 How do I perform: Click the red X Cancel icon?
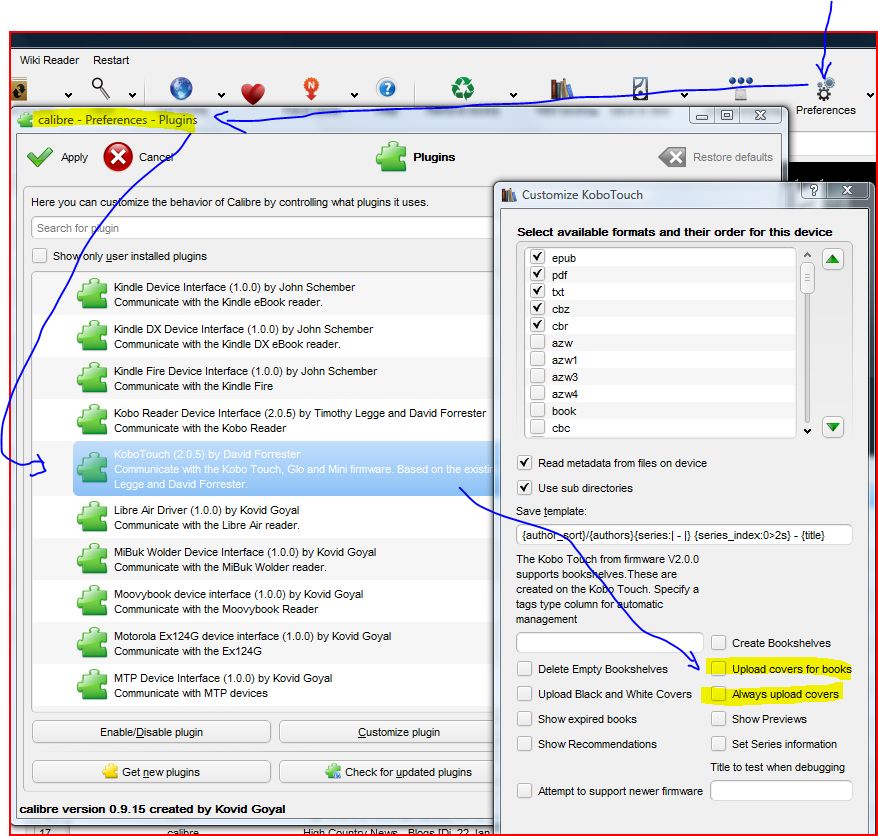[118, 157]
